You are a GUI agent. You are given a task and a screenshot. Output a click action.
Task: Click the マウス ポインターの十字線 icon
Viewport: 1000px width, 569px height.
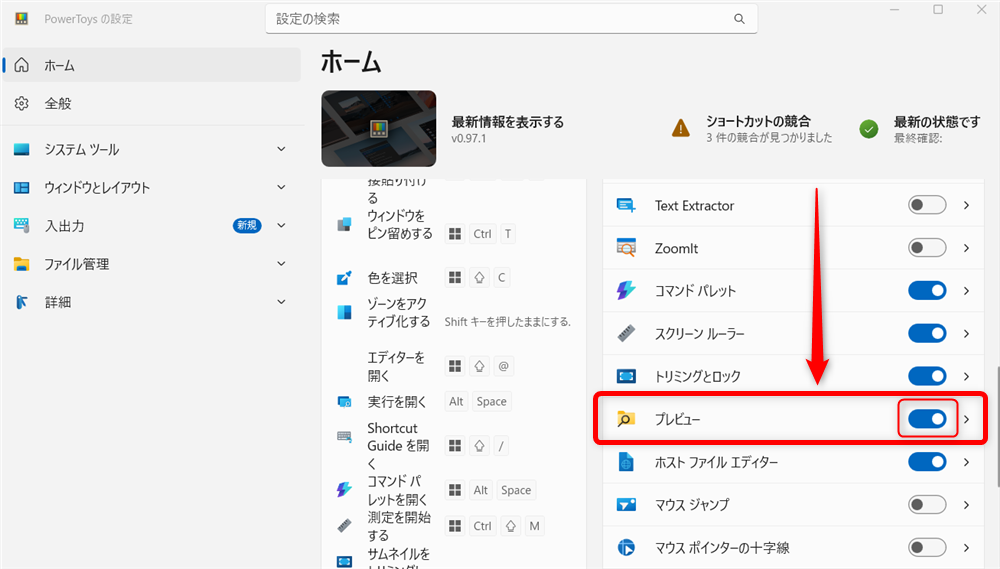click(x=626, y=547)
